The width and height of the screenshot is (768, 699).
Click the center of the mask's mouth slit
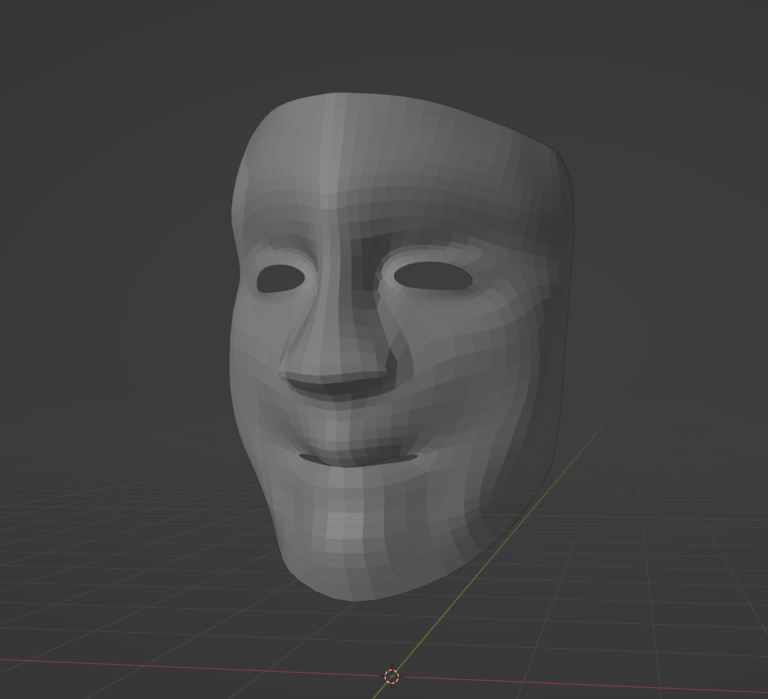[x=357, y=461]
